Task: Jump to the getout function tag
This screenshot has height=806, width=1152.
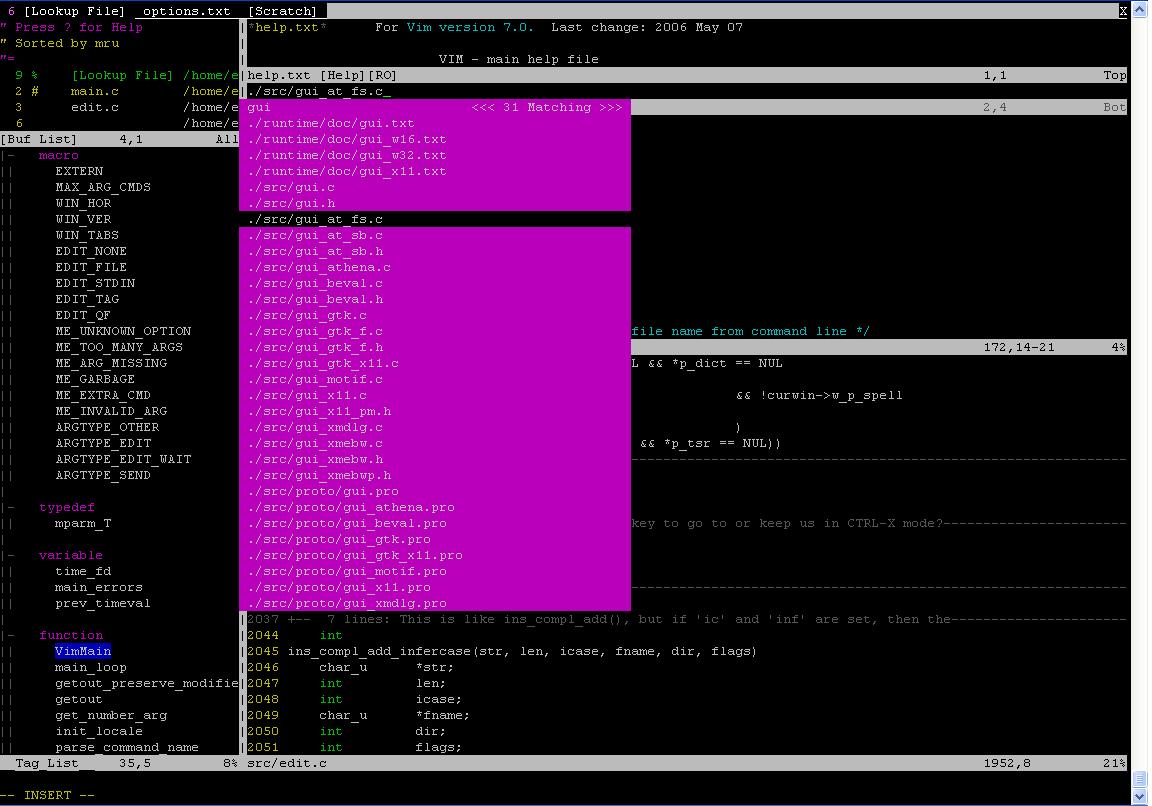Action: 79,699
